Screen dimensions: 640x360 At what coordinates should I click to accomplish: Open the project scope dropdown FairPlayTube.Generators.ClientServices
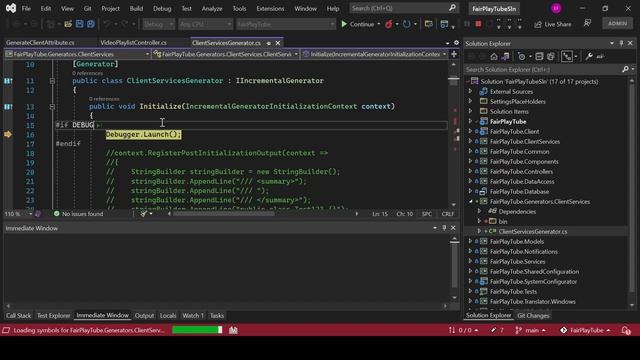[x=77, y=54]
